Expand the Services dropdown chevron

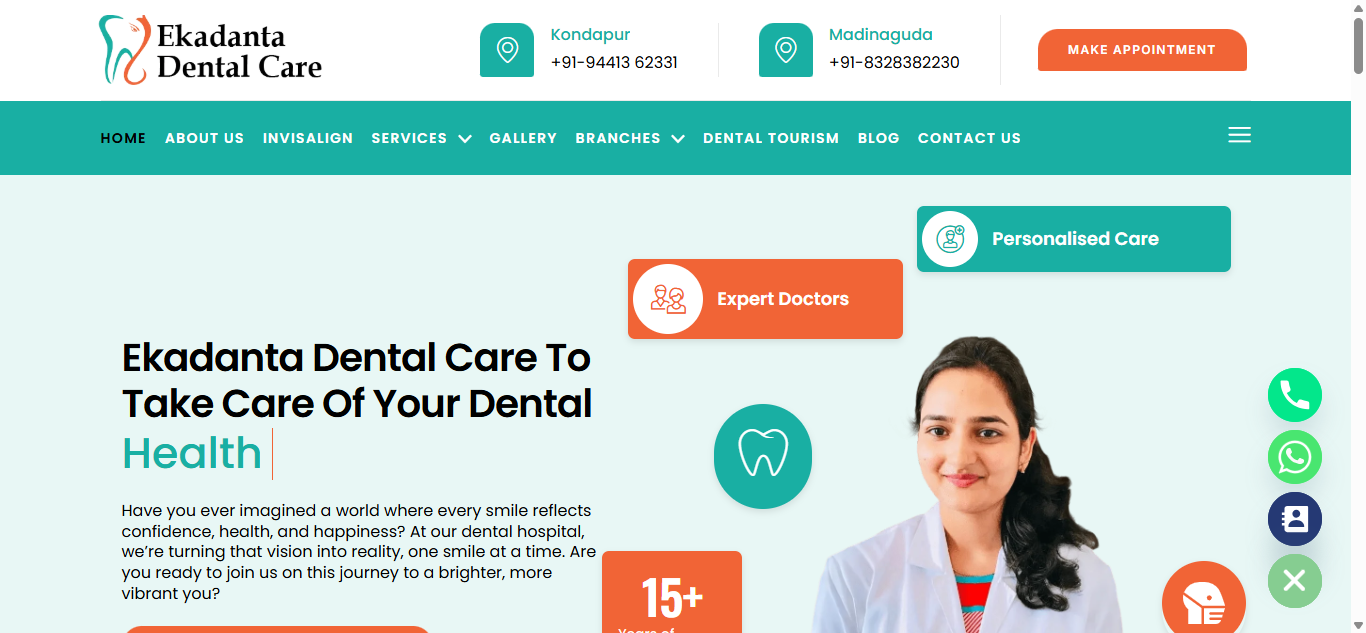[x=465, y=139]
